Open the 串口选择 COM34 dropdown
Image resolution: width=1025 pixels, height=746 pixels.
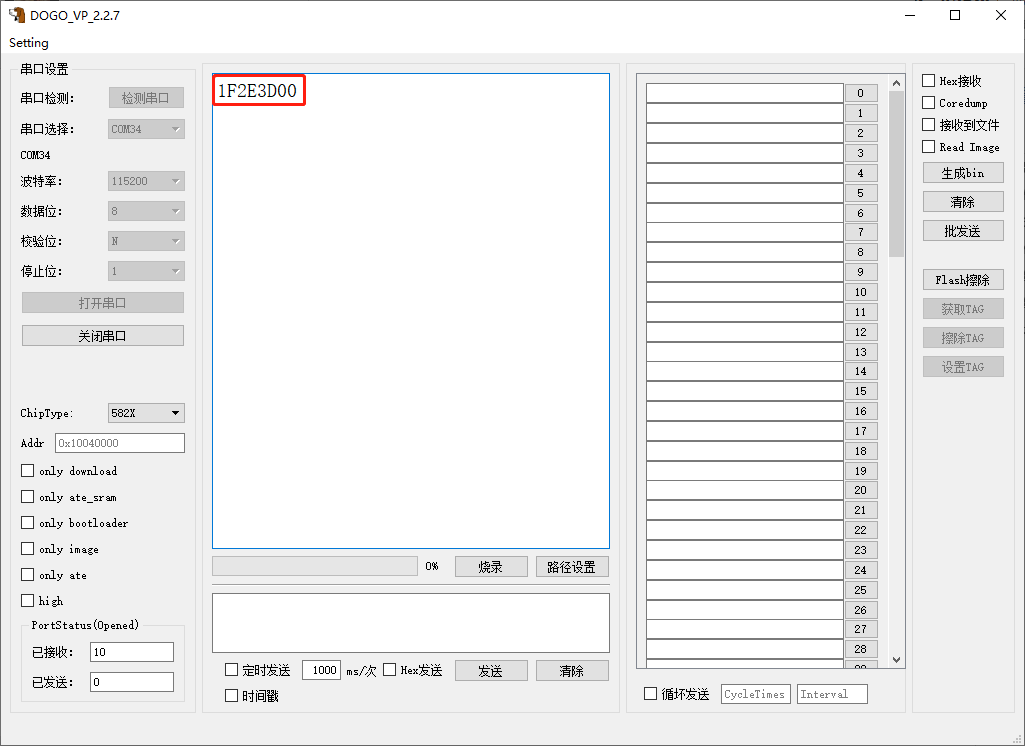[x=146, y=129]
